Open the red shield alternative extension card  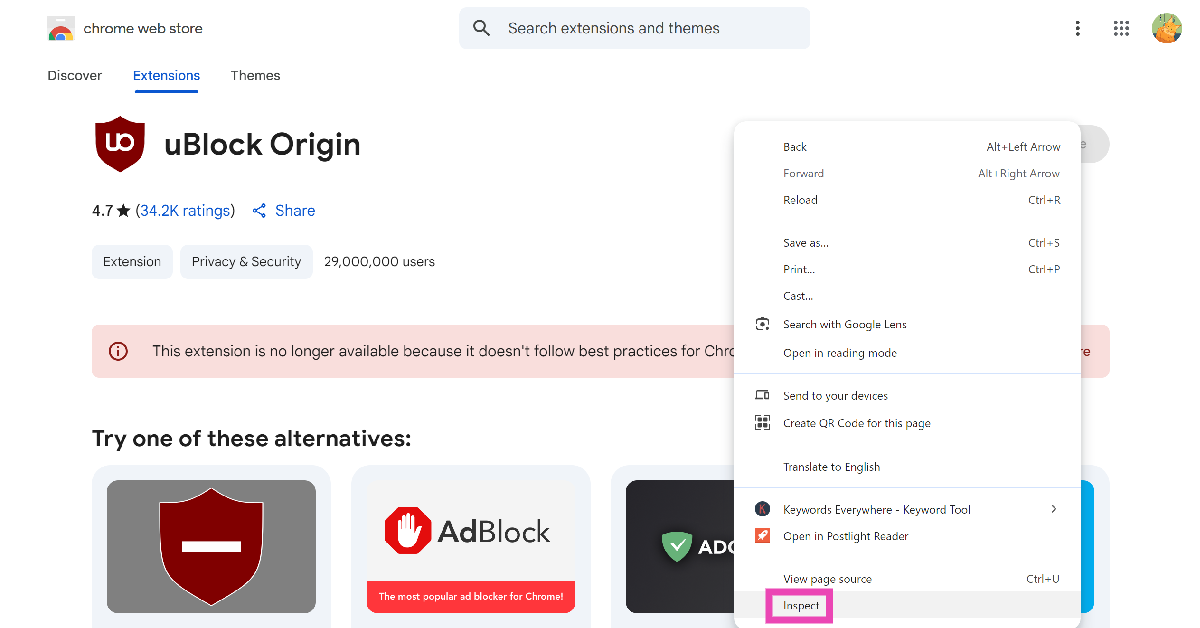click(x=211, y=546)
